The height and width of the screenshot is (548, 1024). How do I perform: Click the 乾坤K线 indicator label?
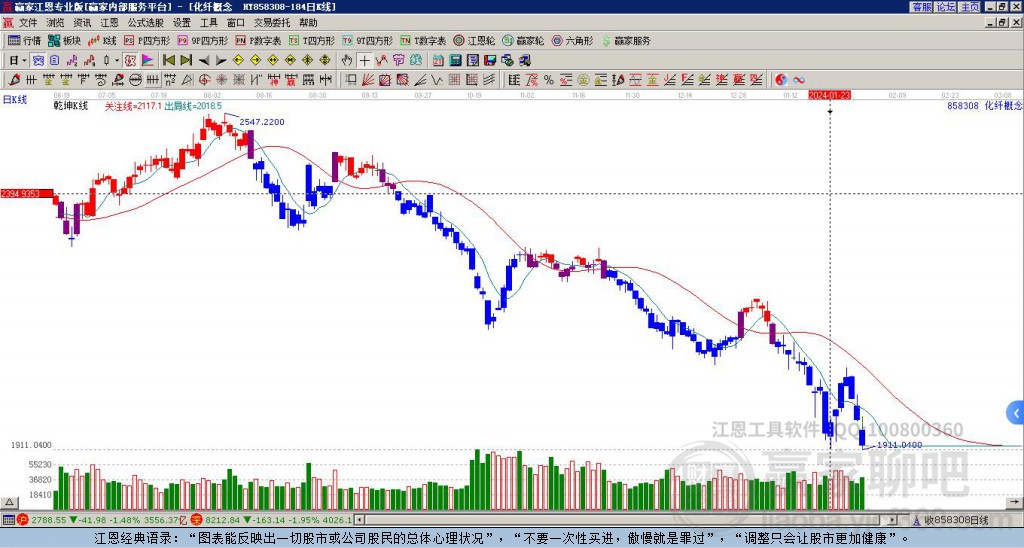[71, 105]
